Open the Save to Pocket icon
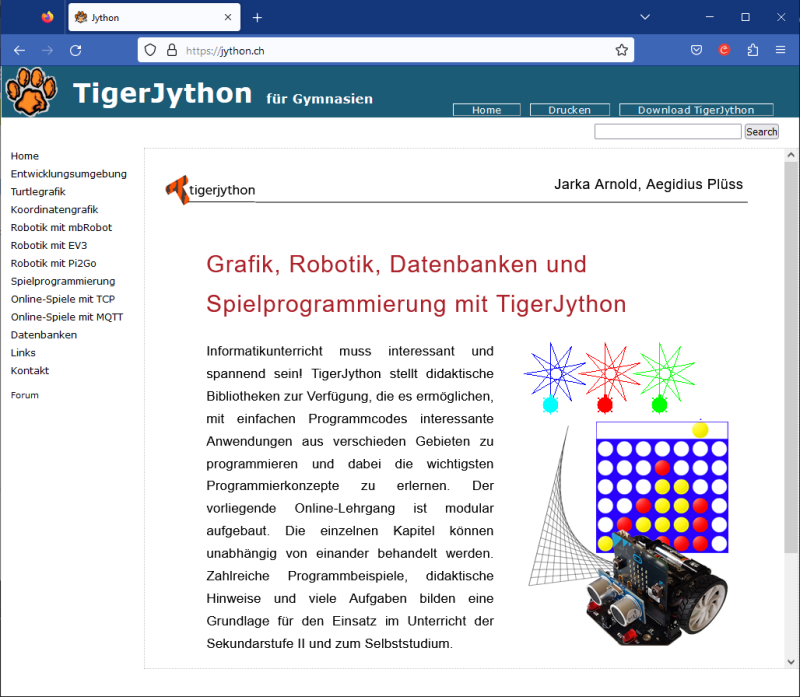Viewport: 800px width, 697px height. pyautogui.click(x=696, y=50)
